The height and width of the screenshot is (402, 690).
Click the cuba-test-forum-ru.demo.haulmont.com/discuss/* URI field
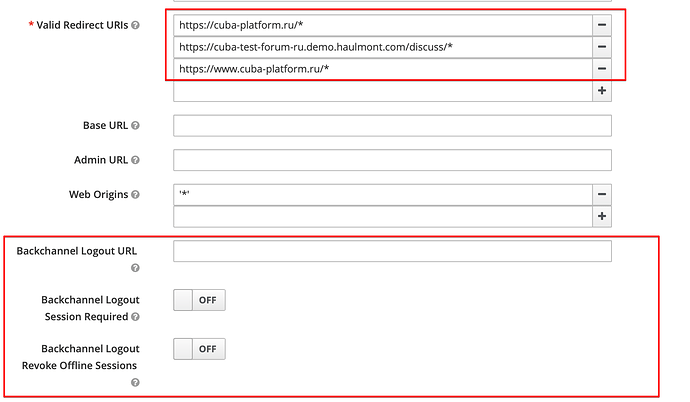click(x=383, y=47)
